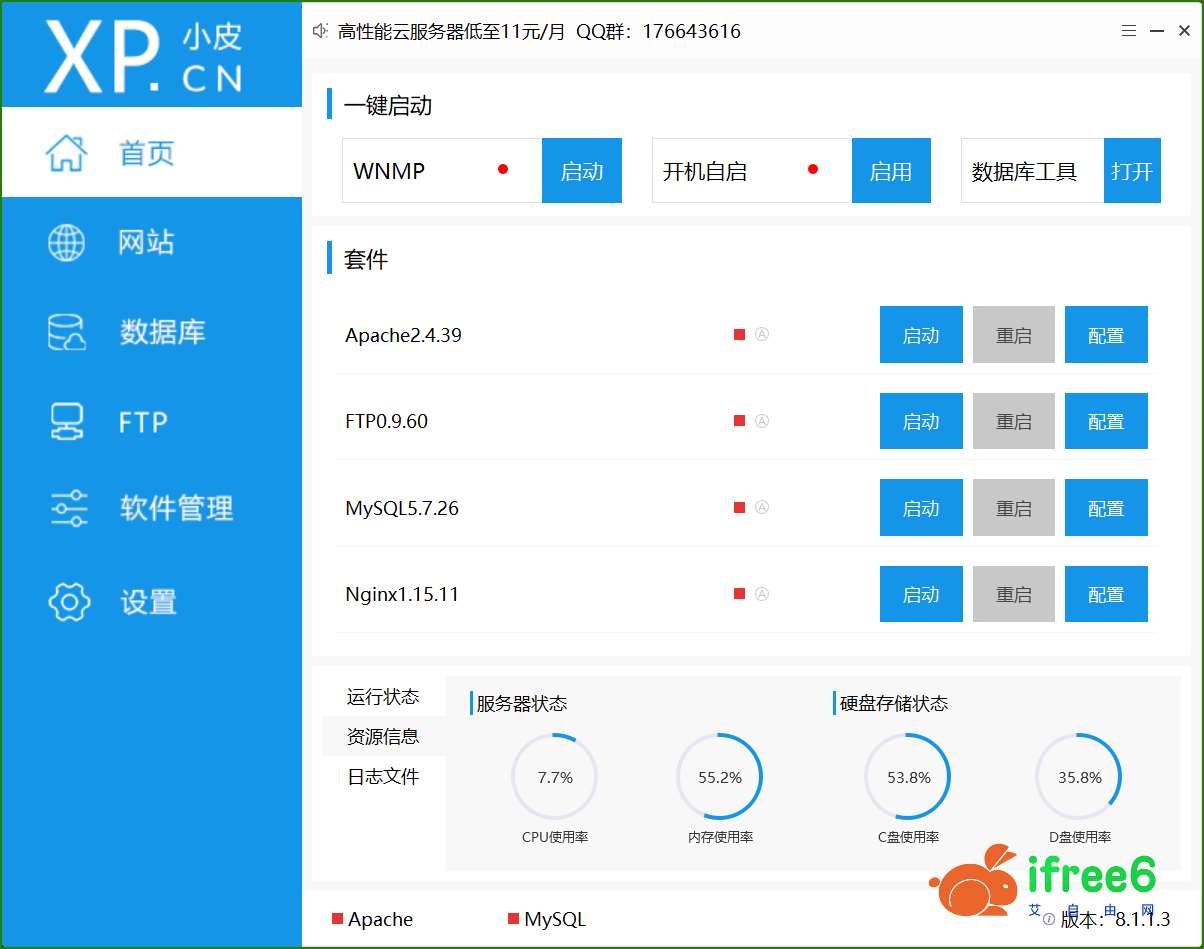Image resolution: width=1204 pixels, height=949 pixels.
Task: Click the FTP server icon
Action: click(x=67, y=422)
